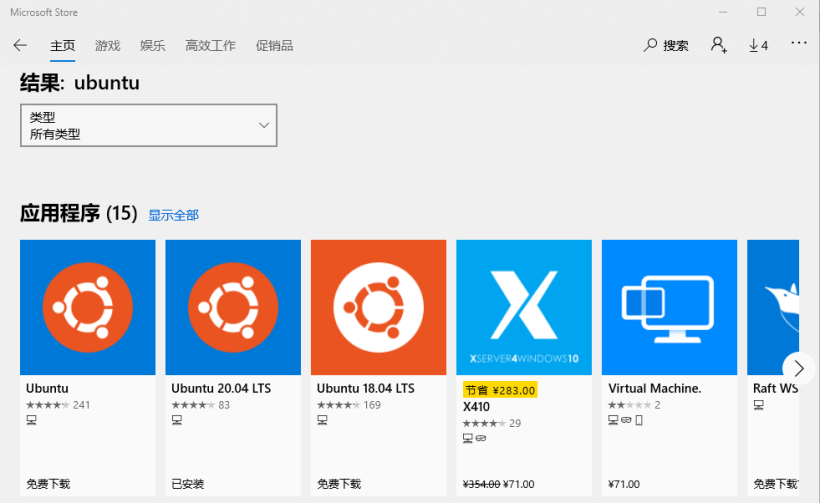Click the Ubuntu 20.04 LTS title text
The image size is (820, 503).
(221, 388)
